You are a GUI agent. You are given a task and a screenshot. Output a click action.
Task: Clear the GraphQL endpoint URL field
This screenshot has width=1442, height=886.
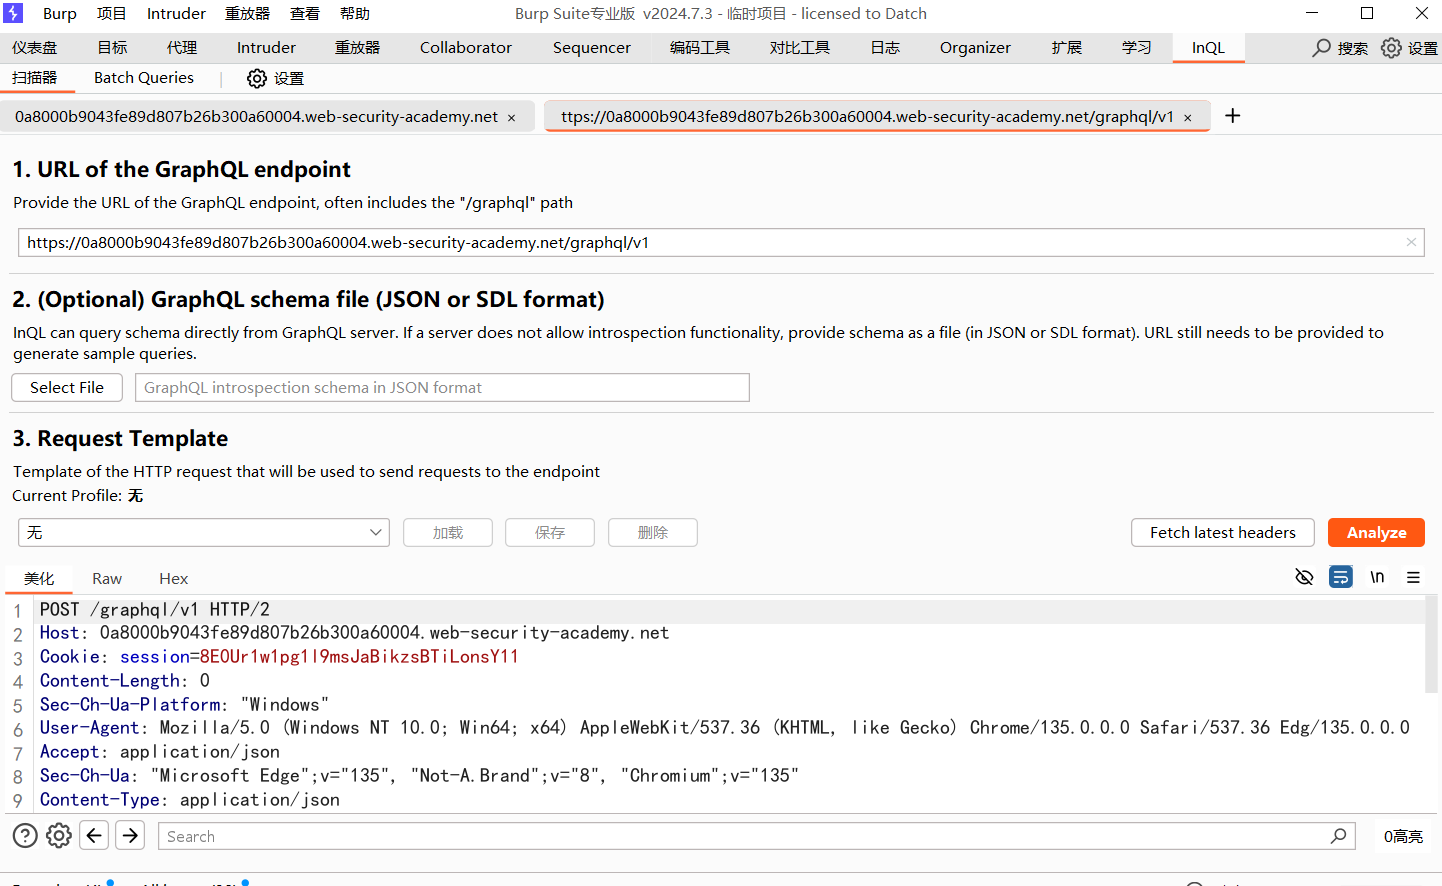point(1411,242)
